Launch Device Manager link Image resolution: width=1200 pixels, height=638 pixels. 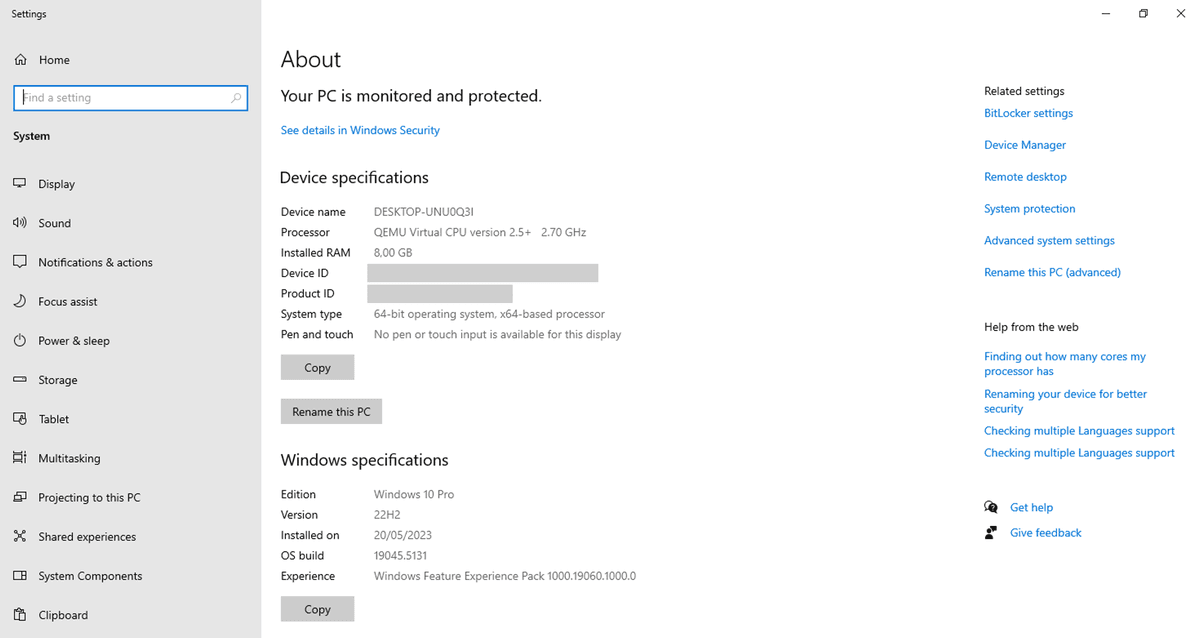pyautogui.click(x=1025, y=145)
